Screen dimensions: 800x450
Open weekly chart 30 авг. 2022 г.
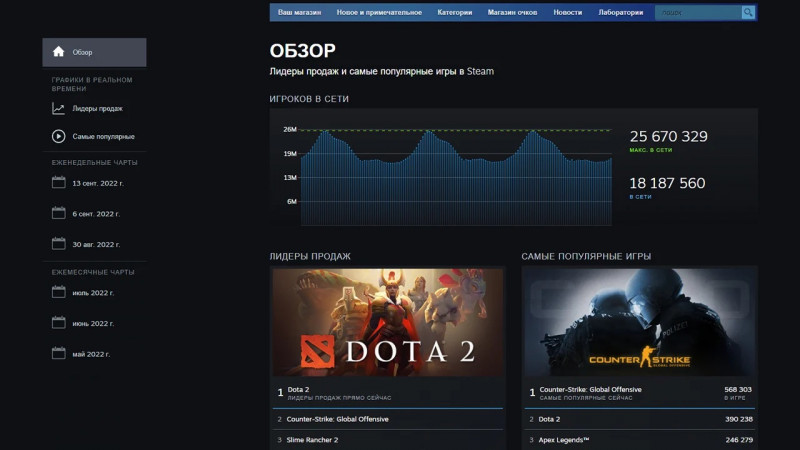click(x=94, y=244)
